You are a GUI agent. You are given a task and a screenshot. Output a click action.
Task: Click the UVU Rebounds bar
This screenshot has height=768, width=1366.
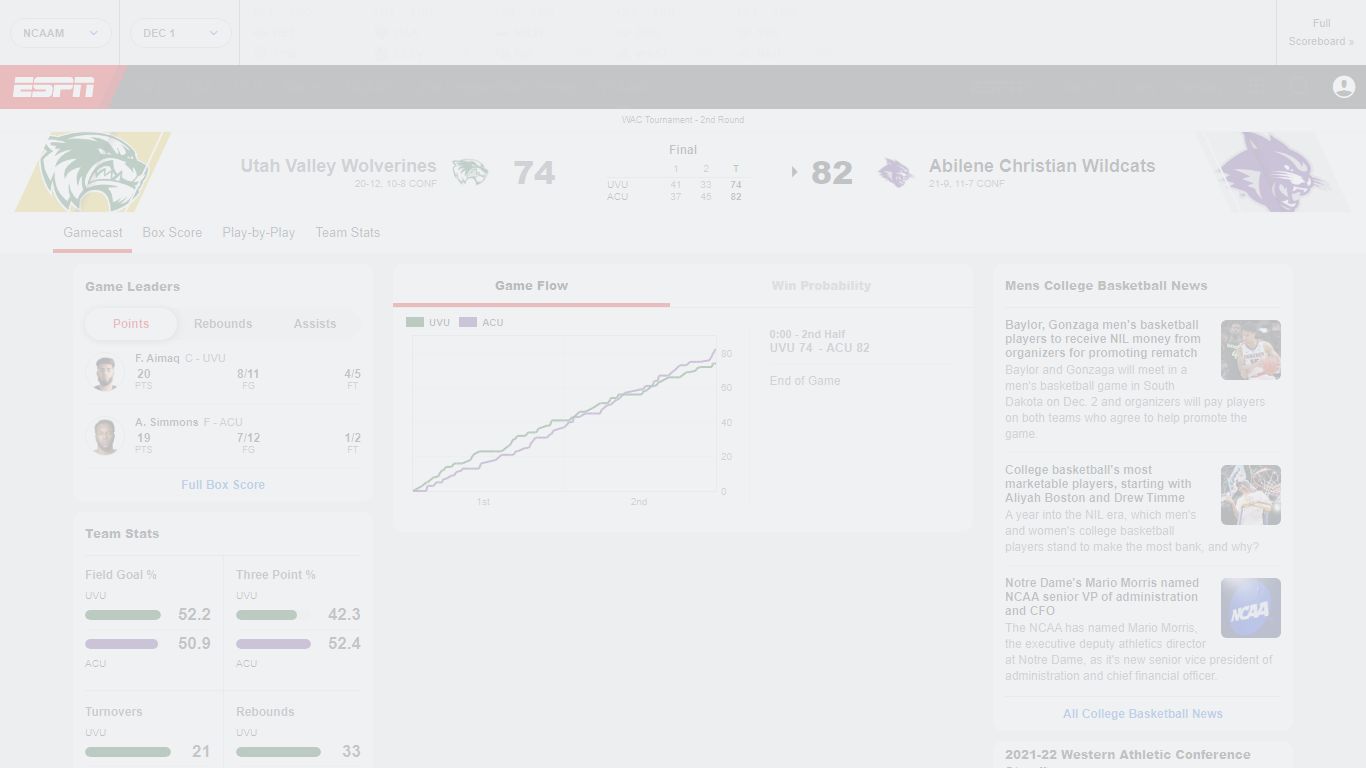click(279, 752)
